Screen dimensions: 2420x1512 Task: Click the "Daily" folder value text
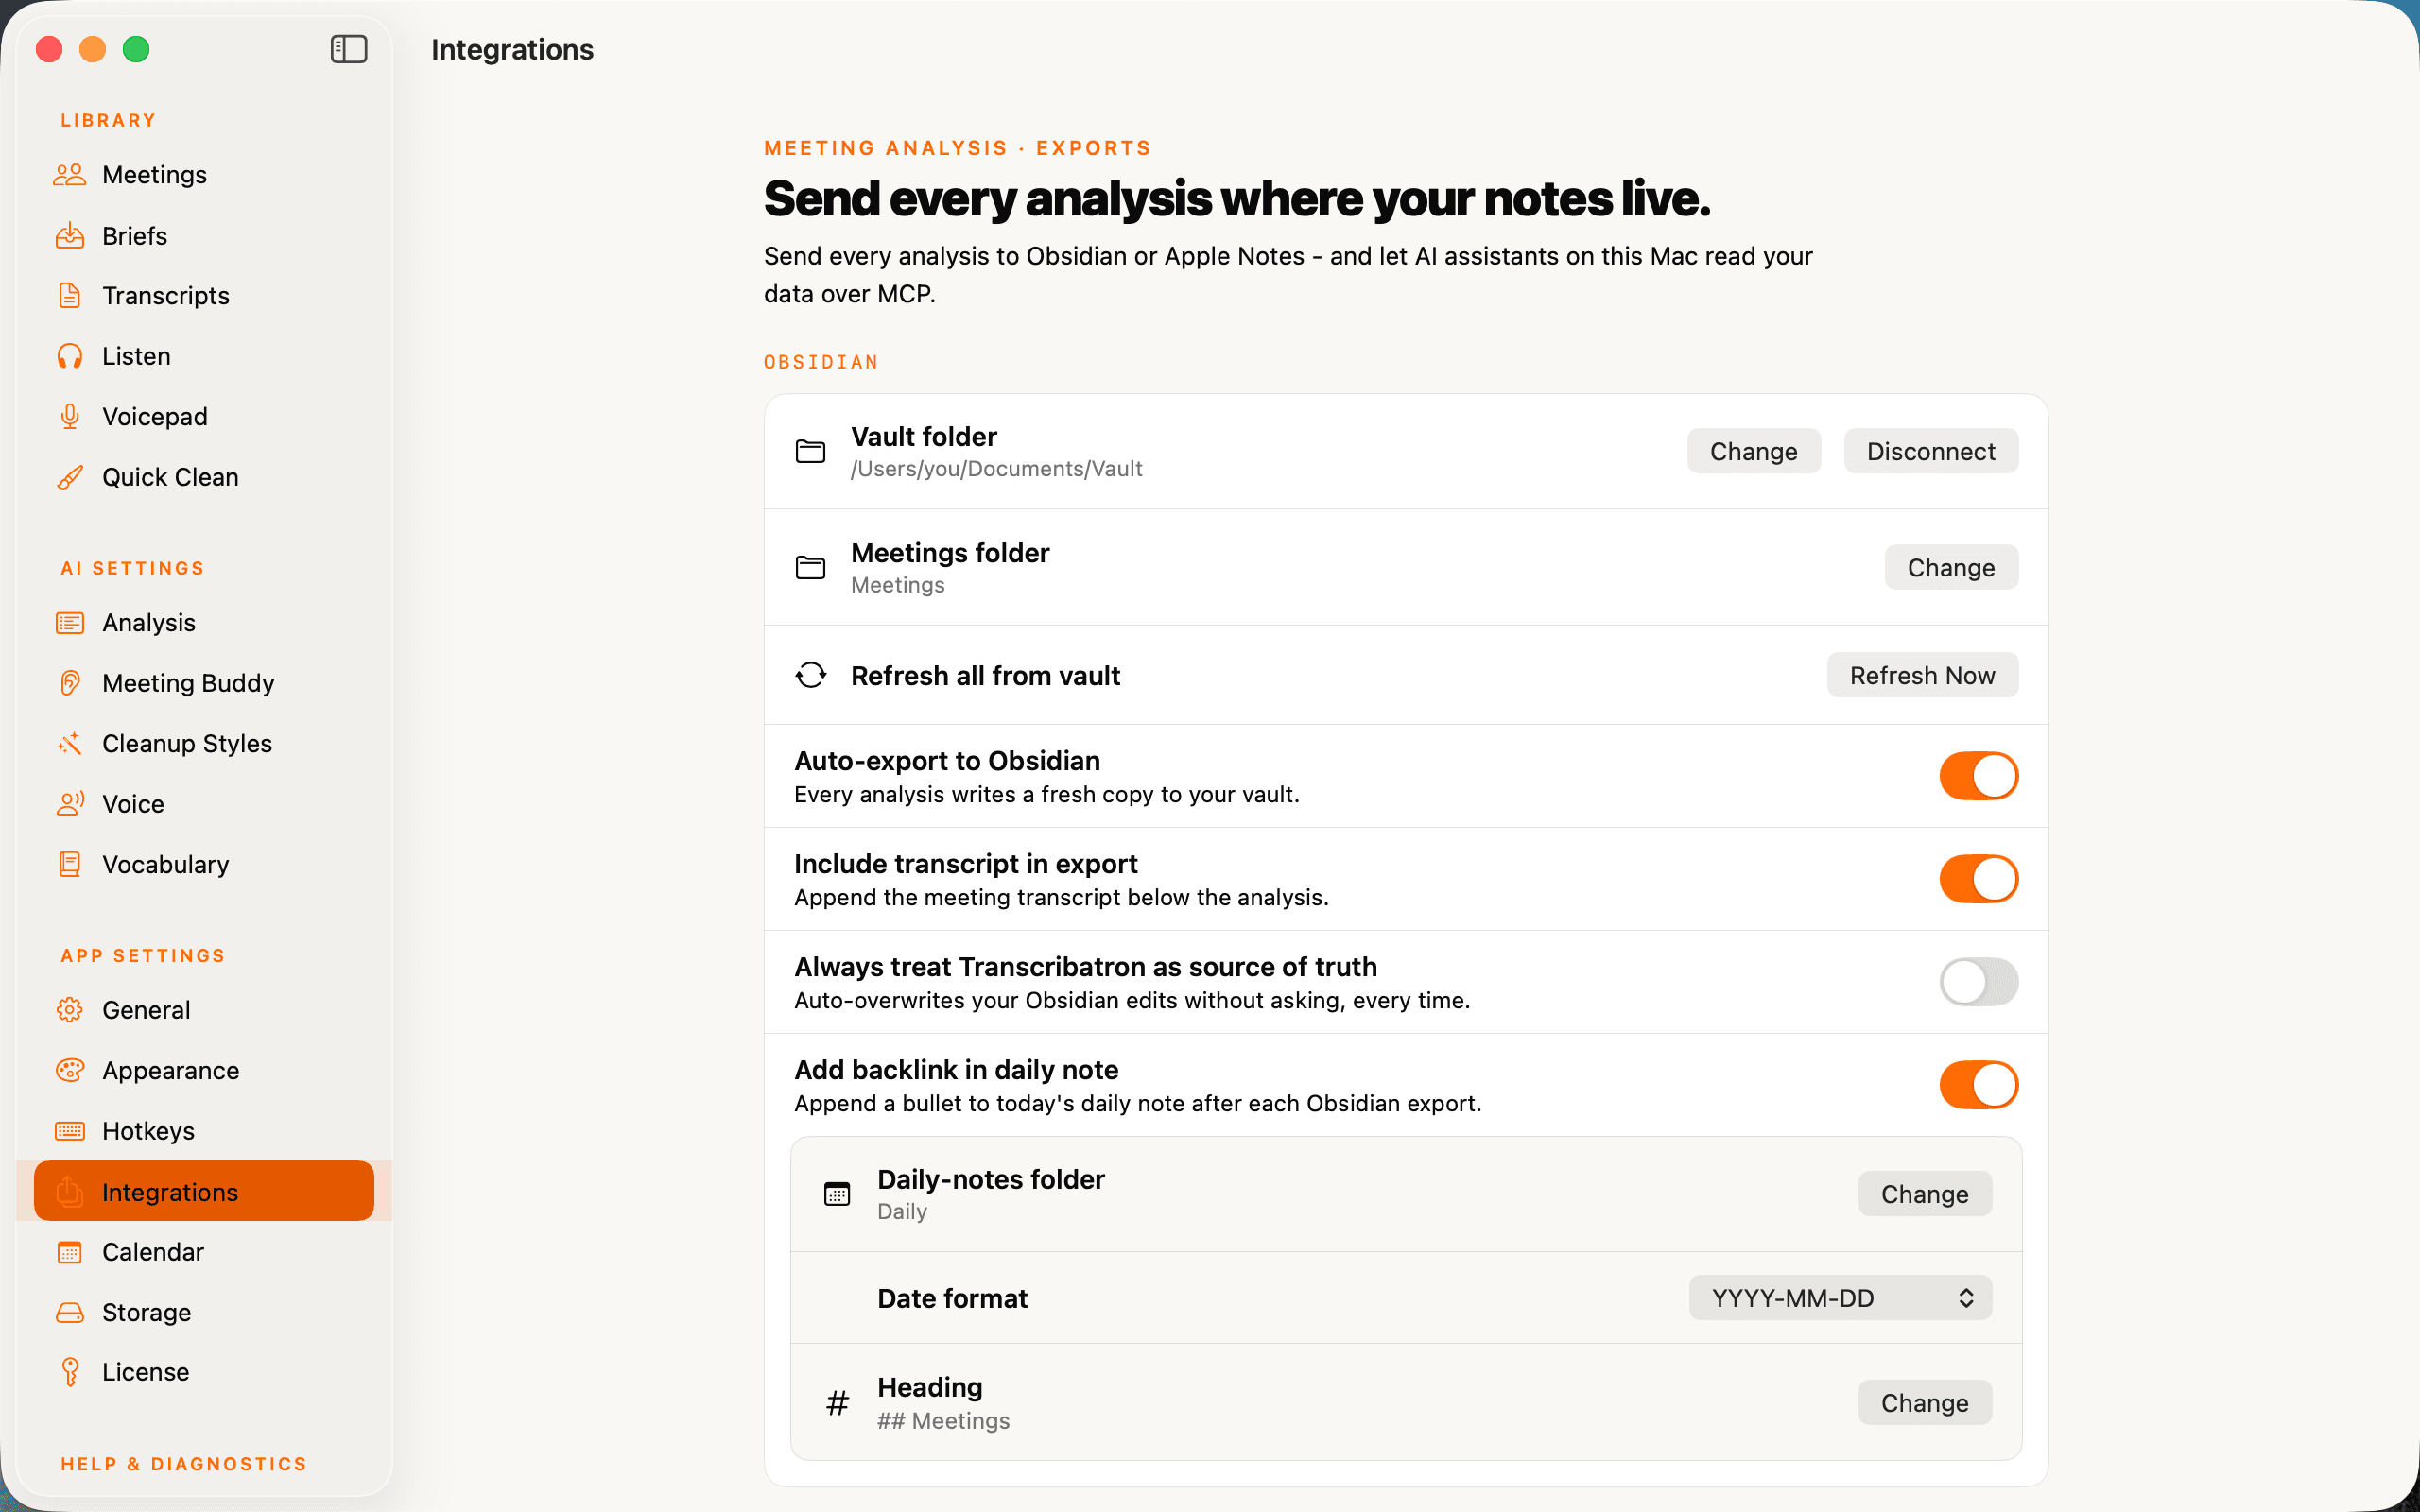click(x=902, y=1211)
